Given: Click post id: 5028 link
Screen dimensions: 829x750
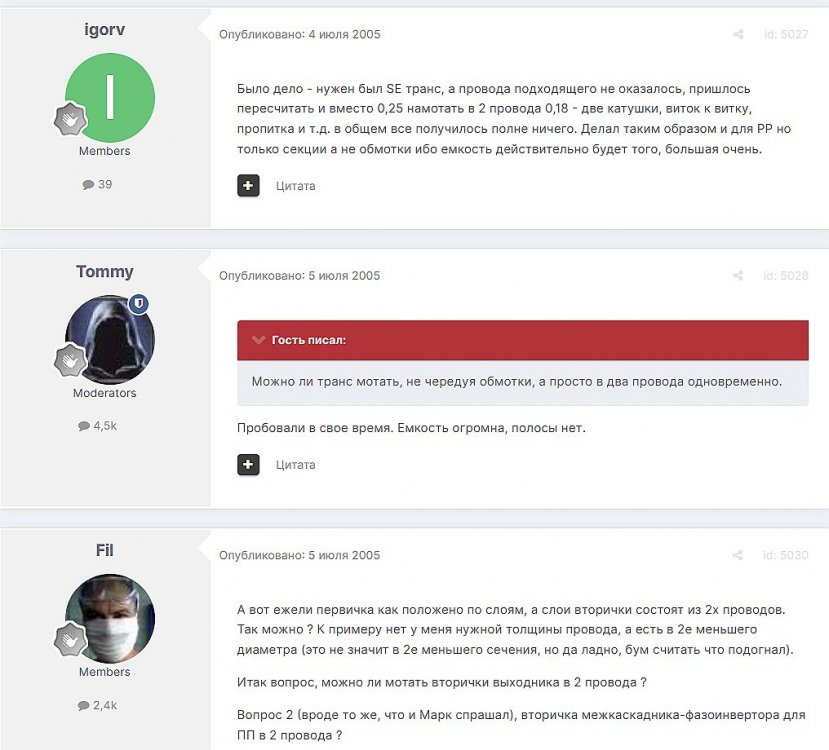Looking at the screenshot, I should [786, 275].
